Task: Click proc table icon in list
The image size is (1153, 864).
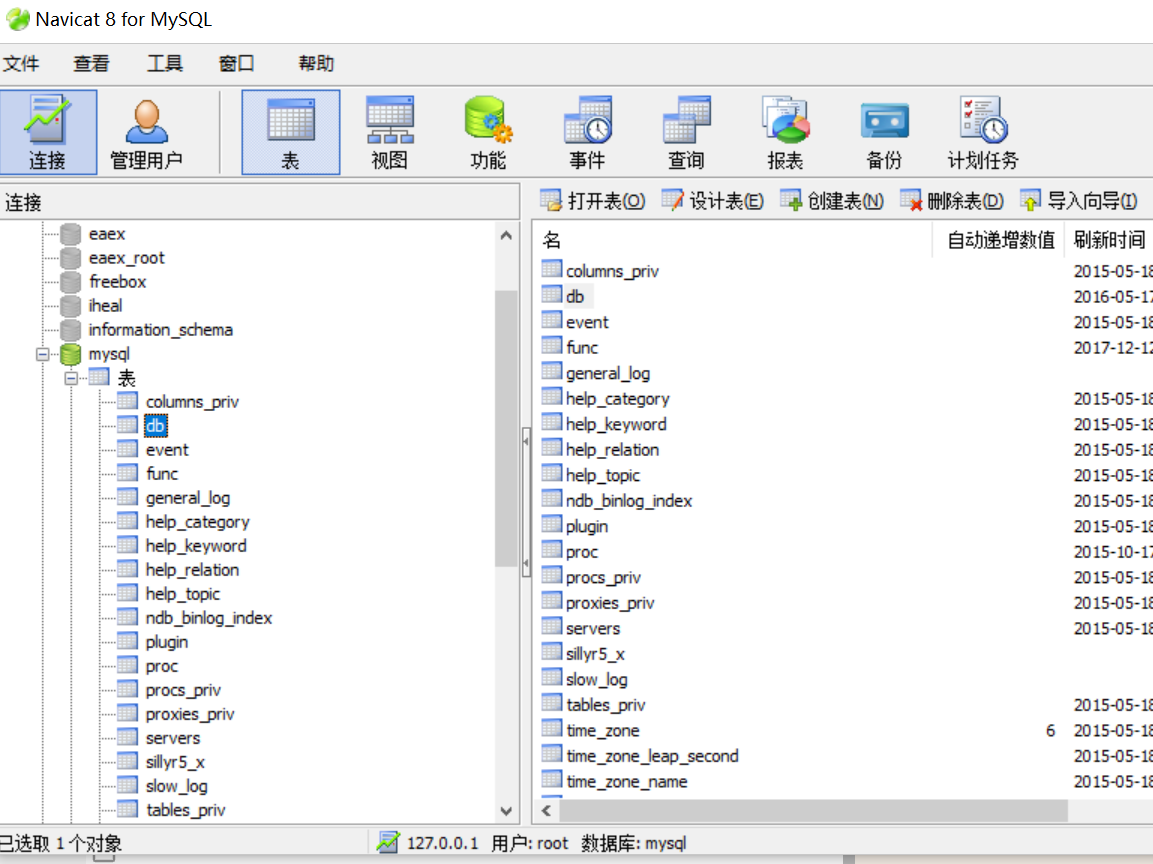Action: pos(551,550)
